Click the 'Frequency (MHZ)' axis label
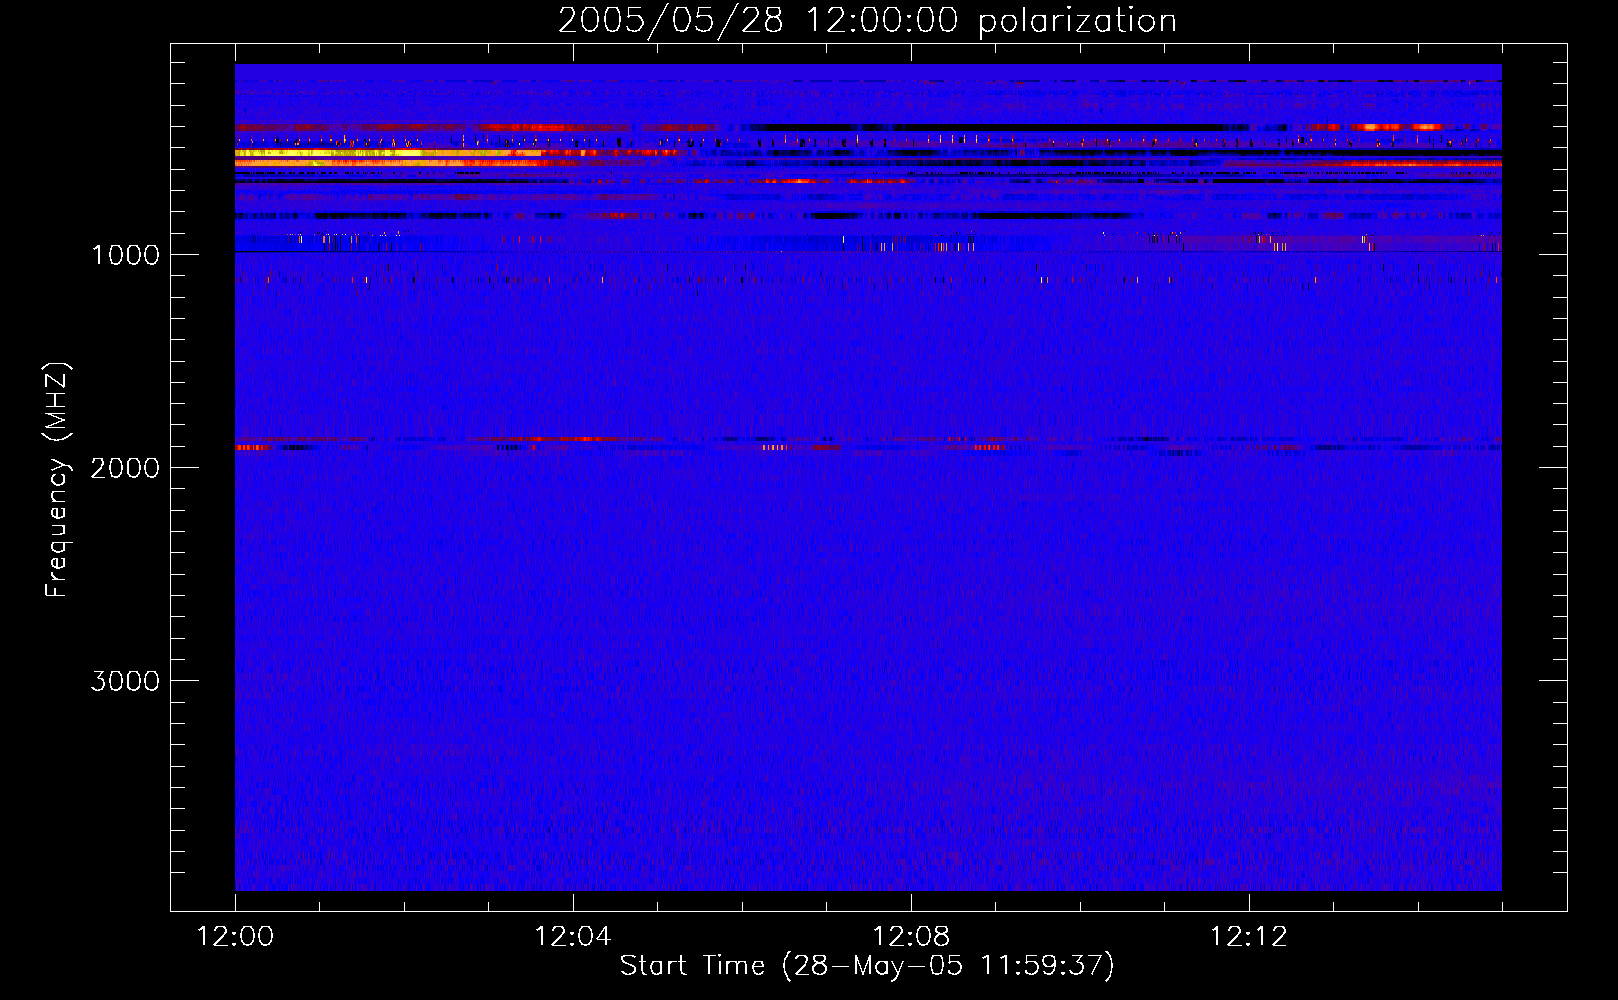 tap(57, 480)
